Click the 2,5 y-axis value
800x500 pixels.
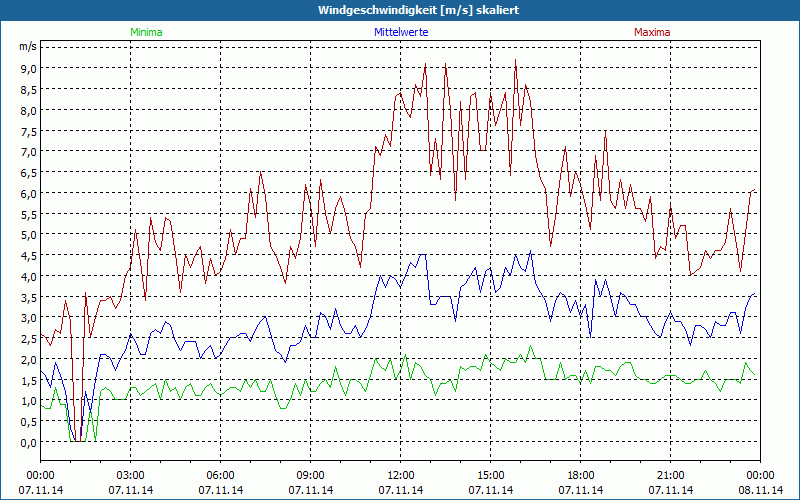29,339
